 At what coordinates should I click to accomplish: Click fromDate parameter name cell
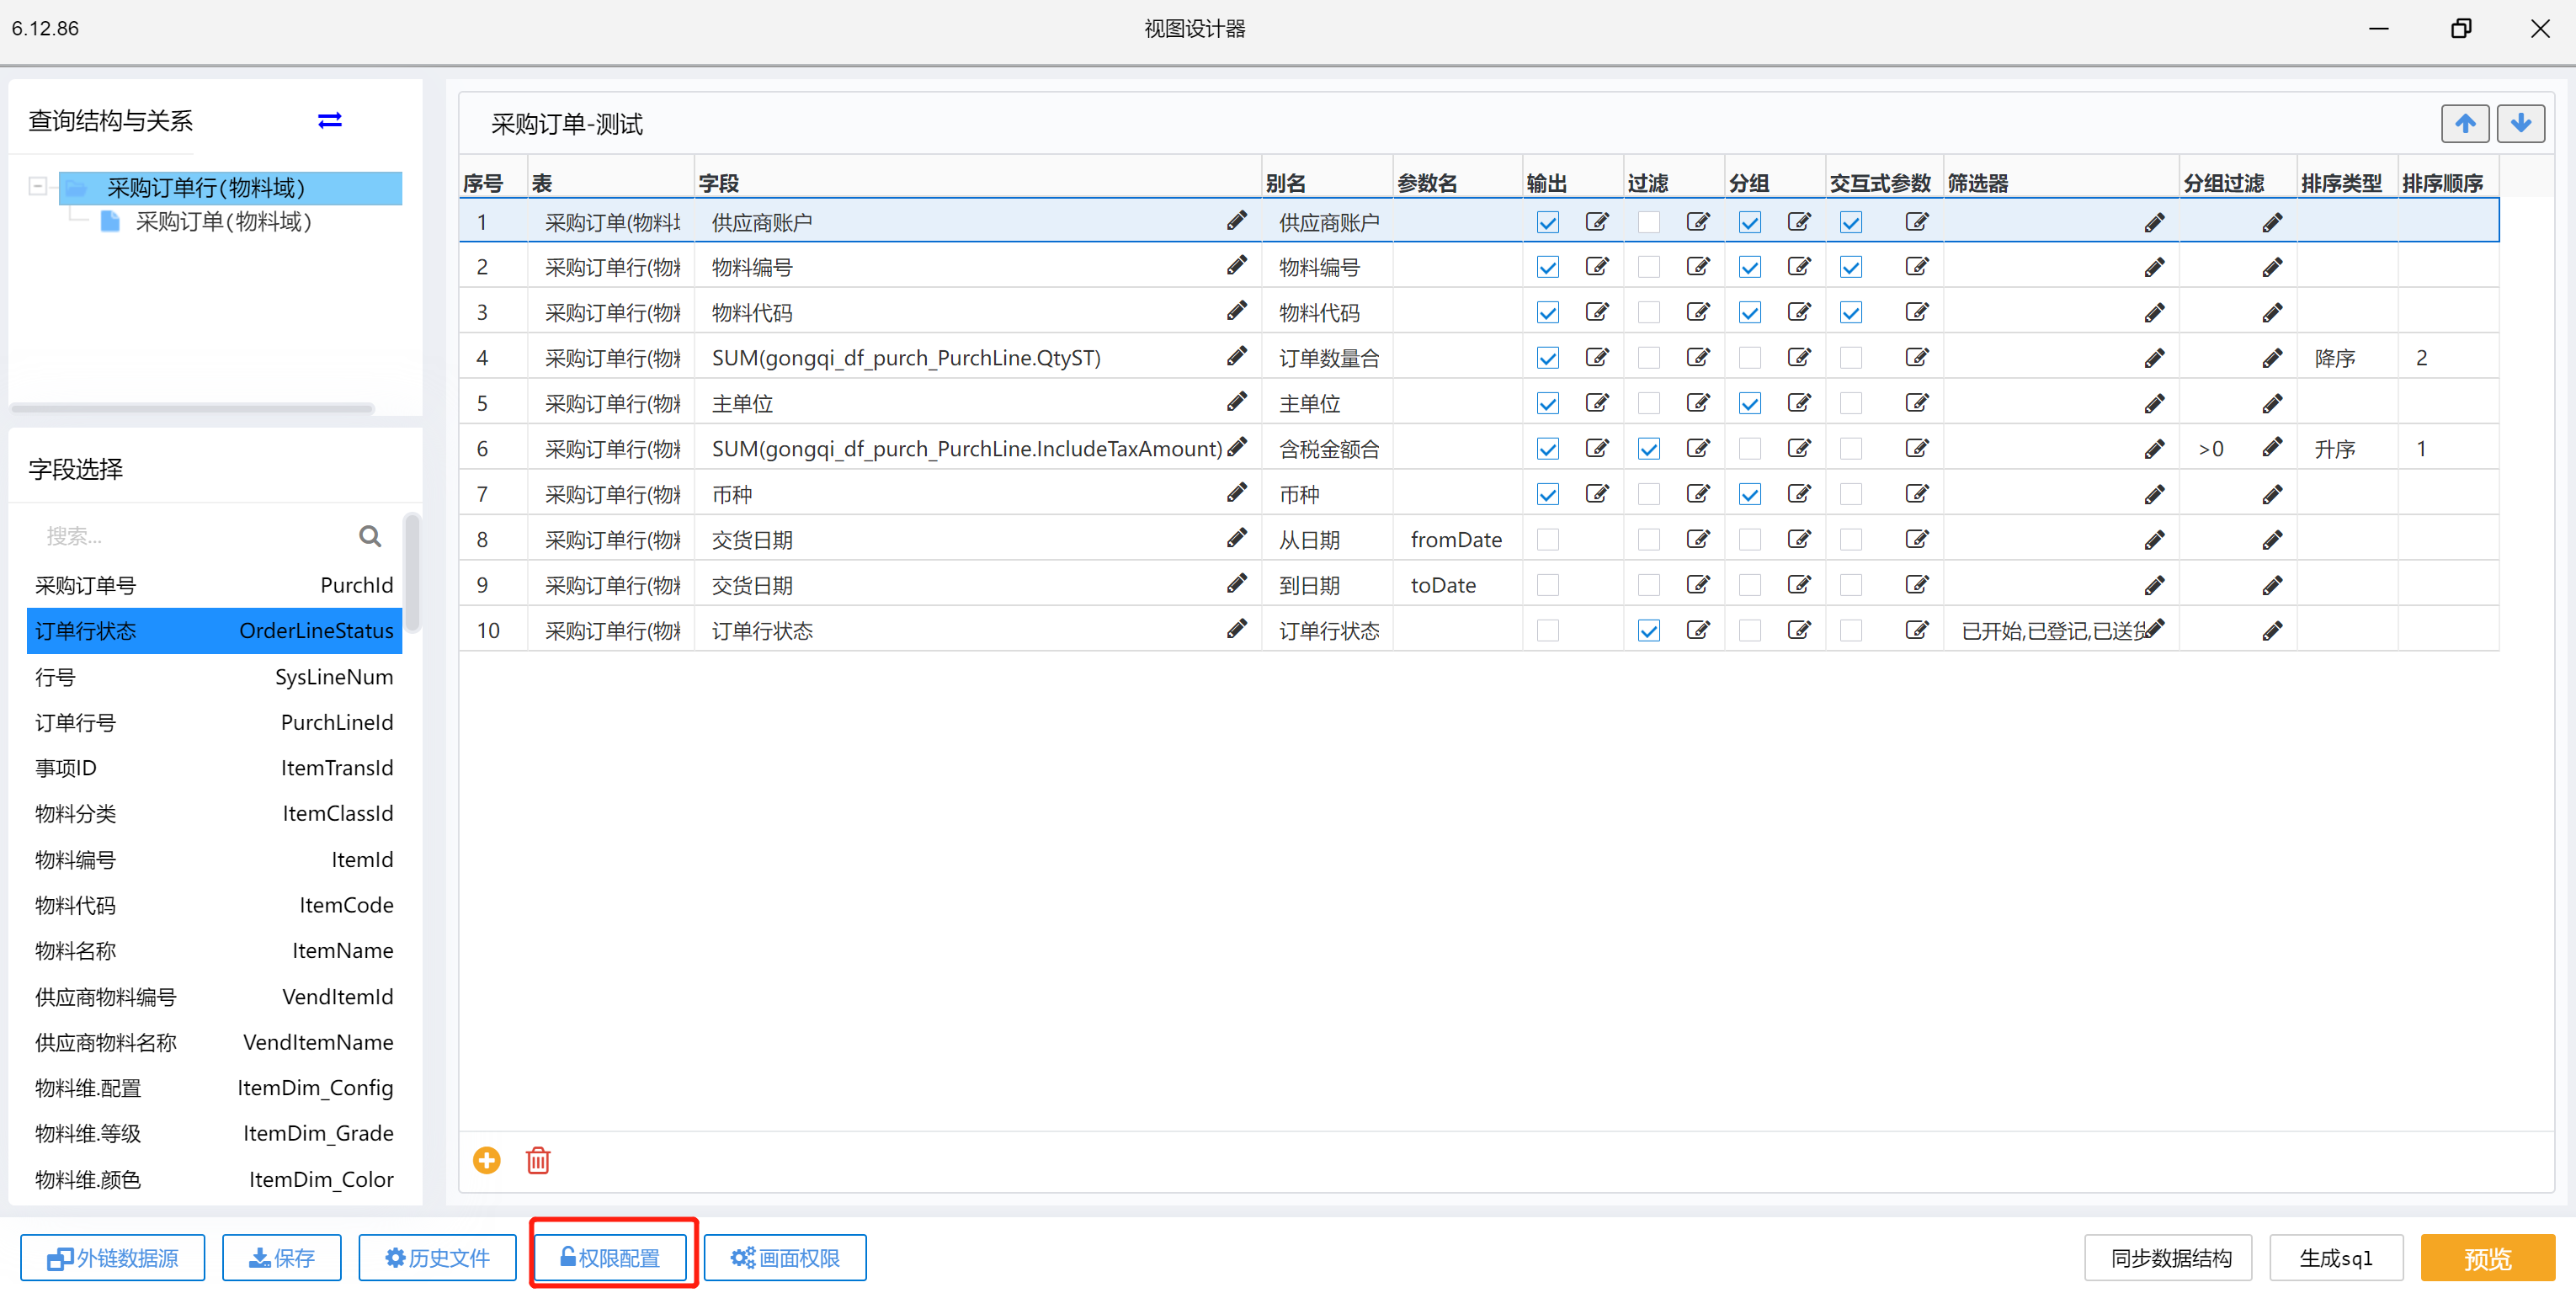1457,540
